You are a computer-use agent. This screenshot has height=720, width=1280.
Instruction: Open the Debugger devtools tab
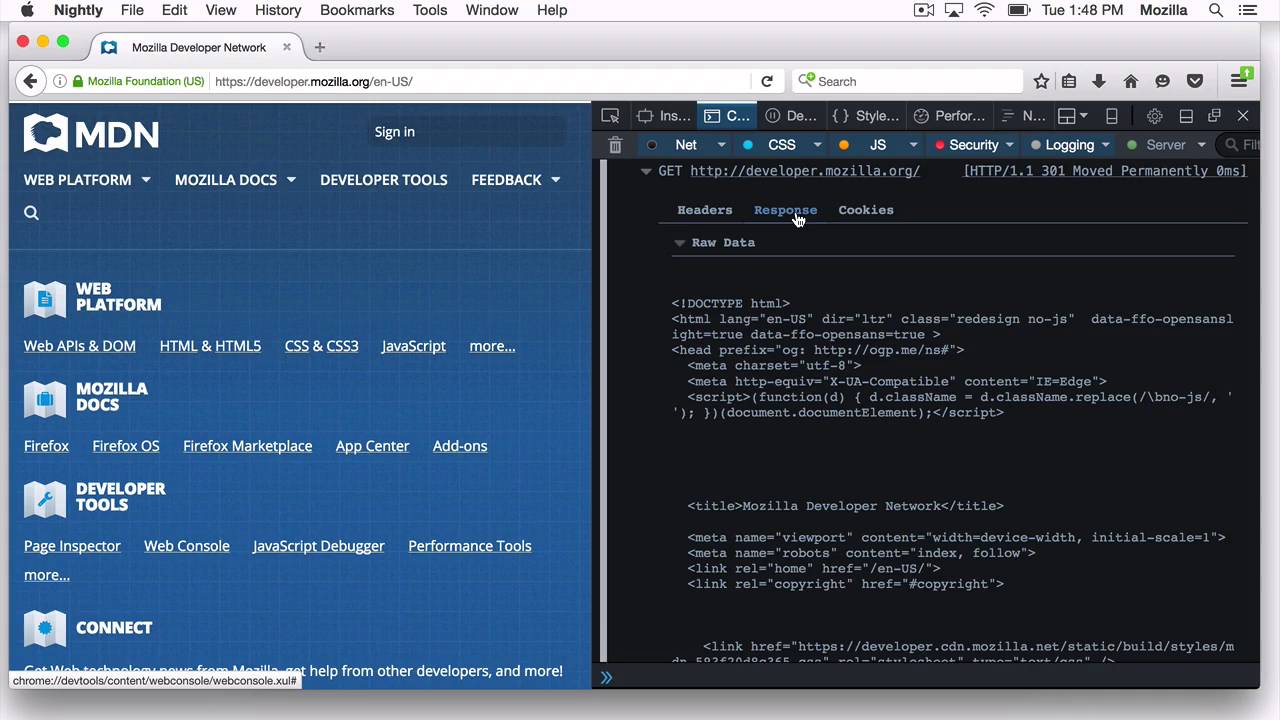(791, 116)
